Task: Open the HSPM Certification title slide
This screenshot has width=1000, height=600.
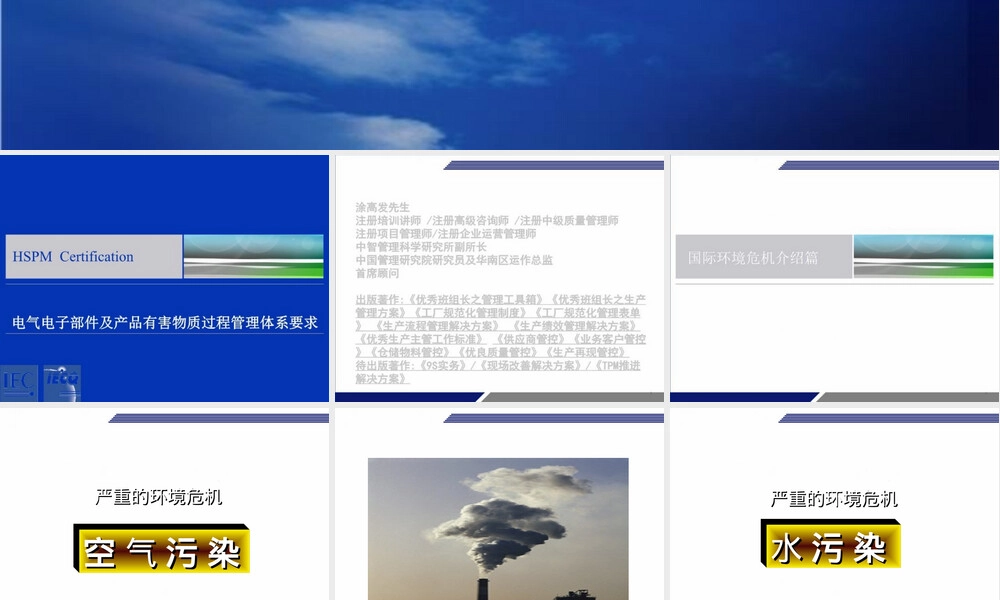Action: [165, 278]
